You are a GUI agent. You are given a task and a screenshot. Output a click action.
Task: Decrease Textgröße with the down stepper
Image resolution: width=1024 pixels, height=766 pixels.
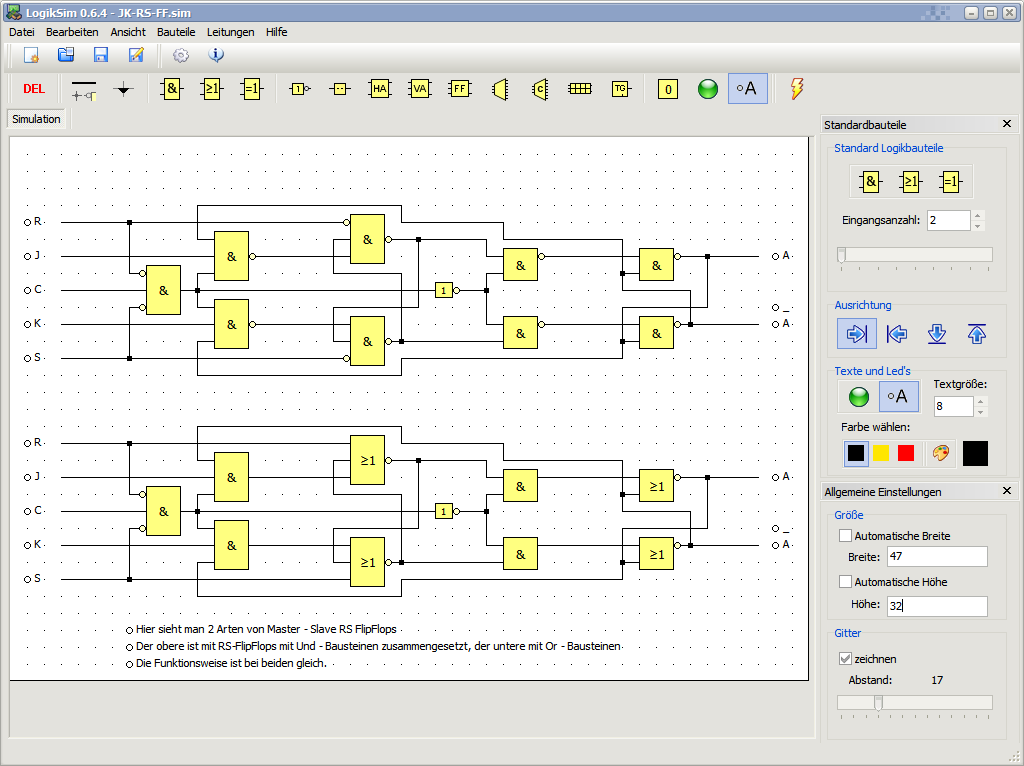pos(980,412)
